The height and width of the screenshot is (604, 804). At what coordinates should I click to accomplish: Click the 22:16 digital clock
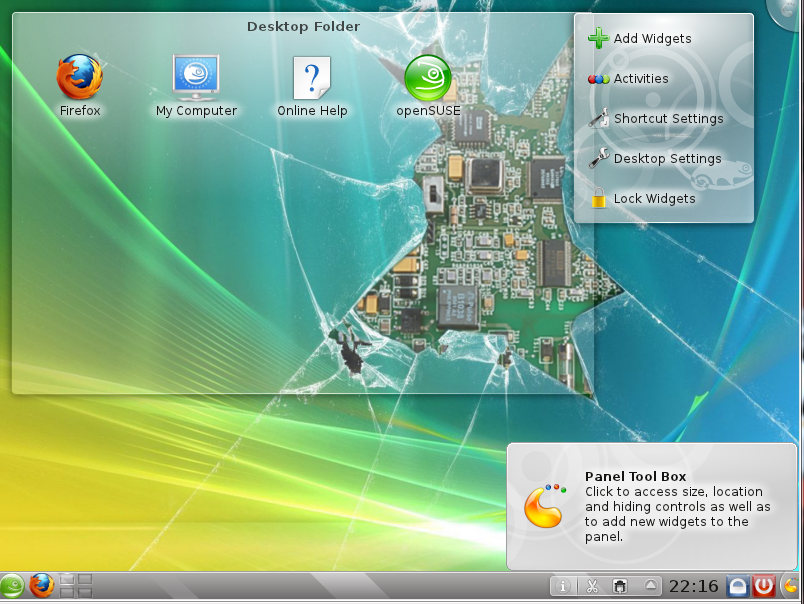tap(694, 586)
